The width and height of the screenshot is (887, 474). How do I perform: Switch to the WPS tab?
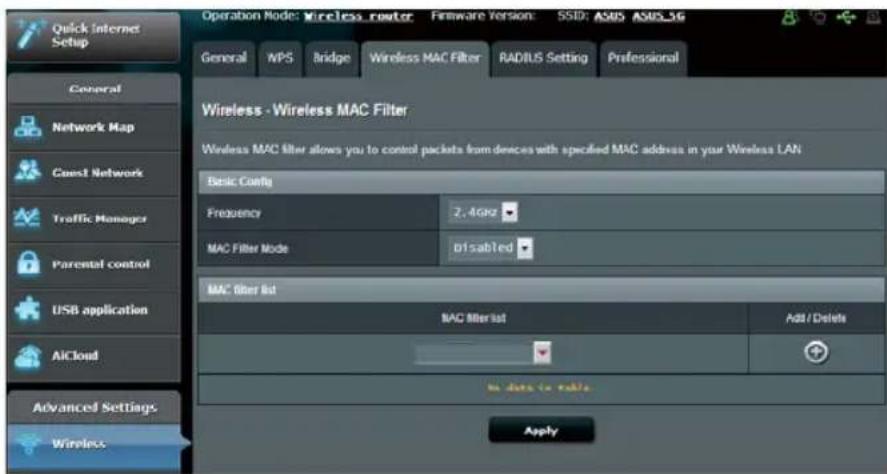point(280,58)
